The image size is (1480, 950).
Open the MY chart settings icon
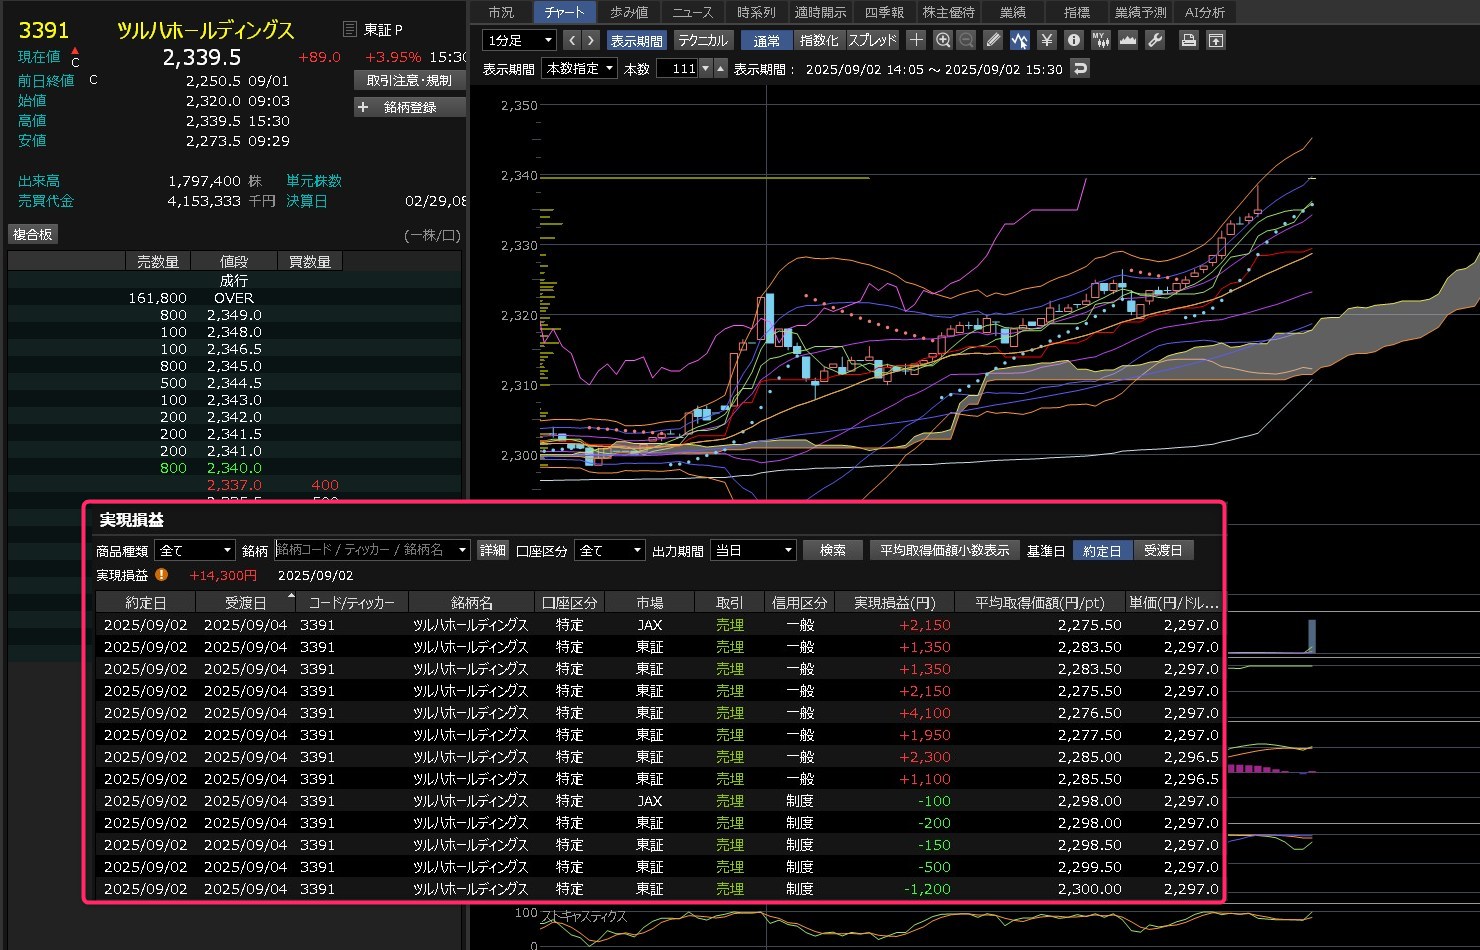click(x=1101, y=40)
